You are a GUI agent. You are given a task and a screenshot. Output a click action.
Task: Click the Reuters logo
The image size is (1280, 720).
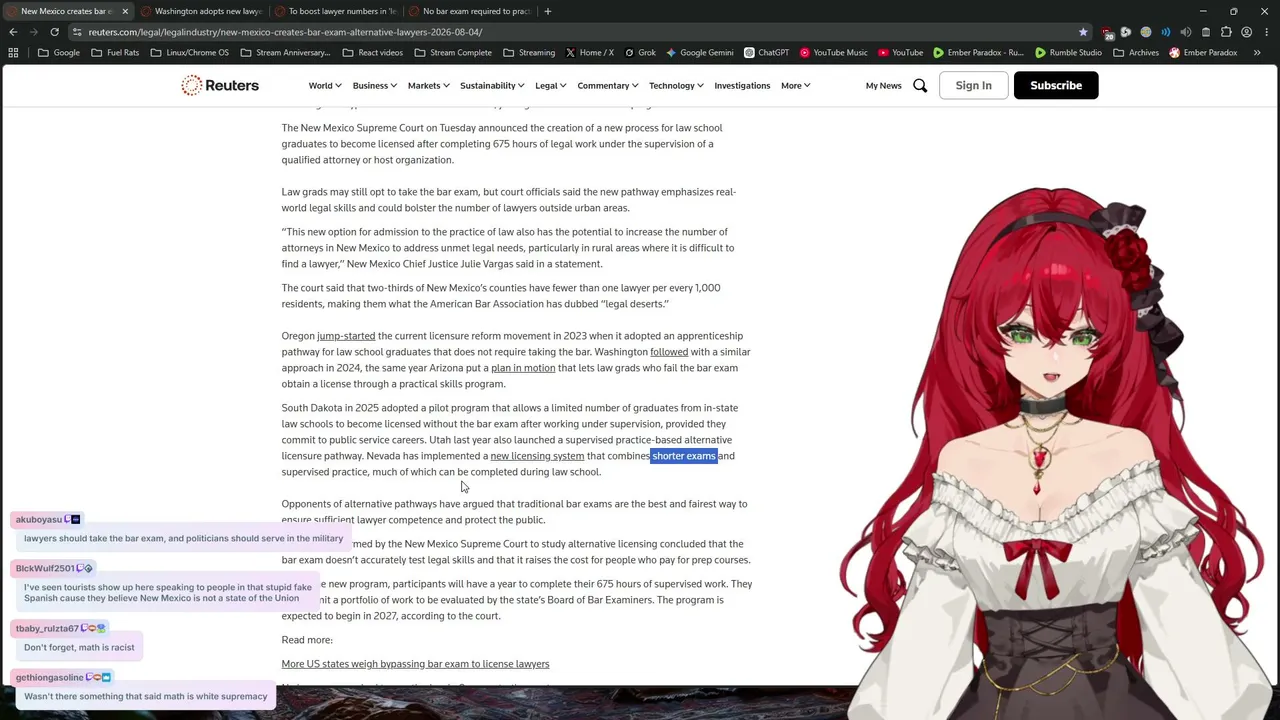pos(220,85)
